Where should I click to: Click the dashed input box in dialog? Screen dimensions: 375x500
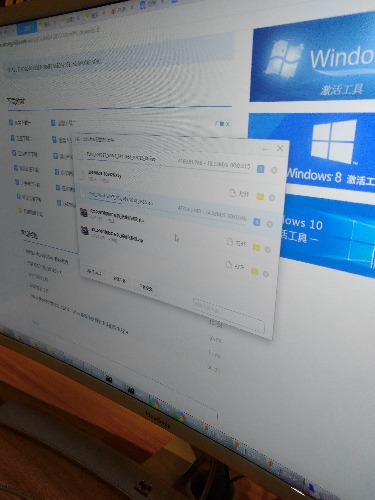click(229, 316)
